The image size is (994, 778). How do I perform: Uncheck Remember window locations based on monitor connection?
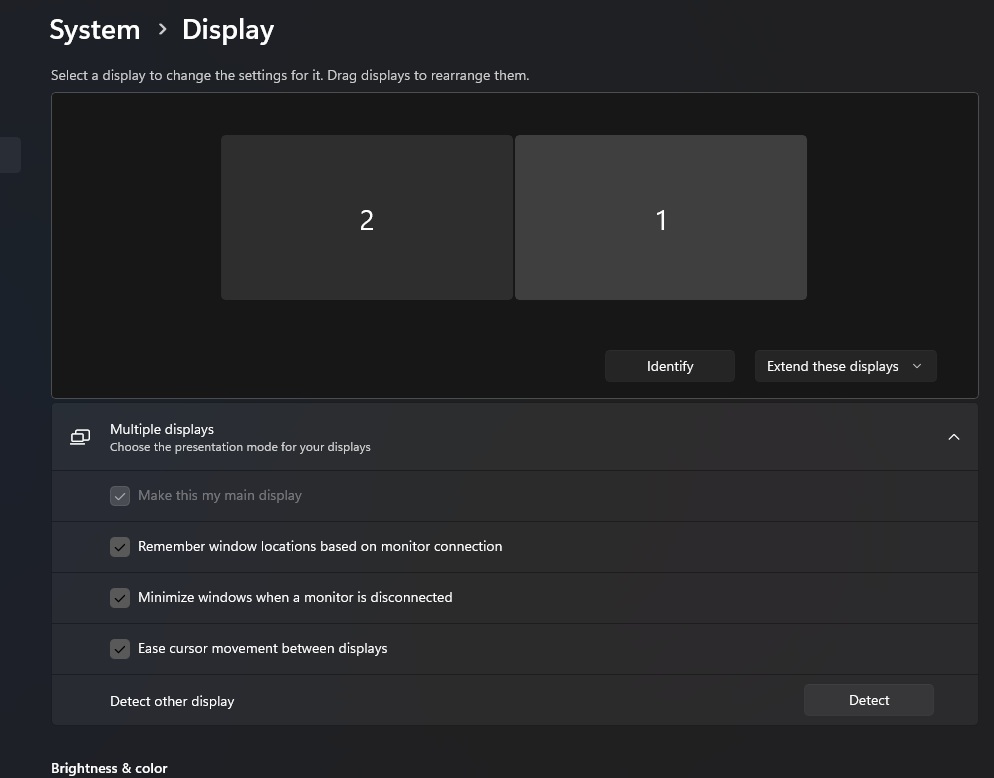120,547
